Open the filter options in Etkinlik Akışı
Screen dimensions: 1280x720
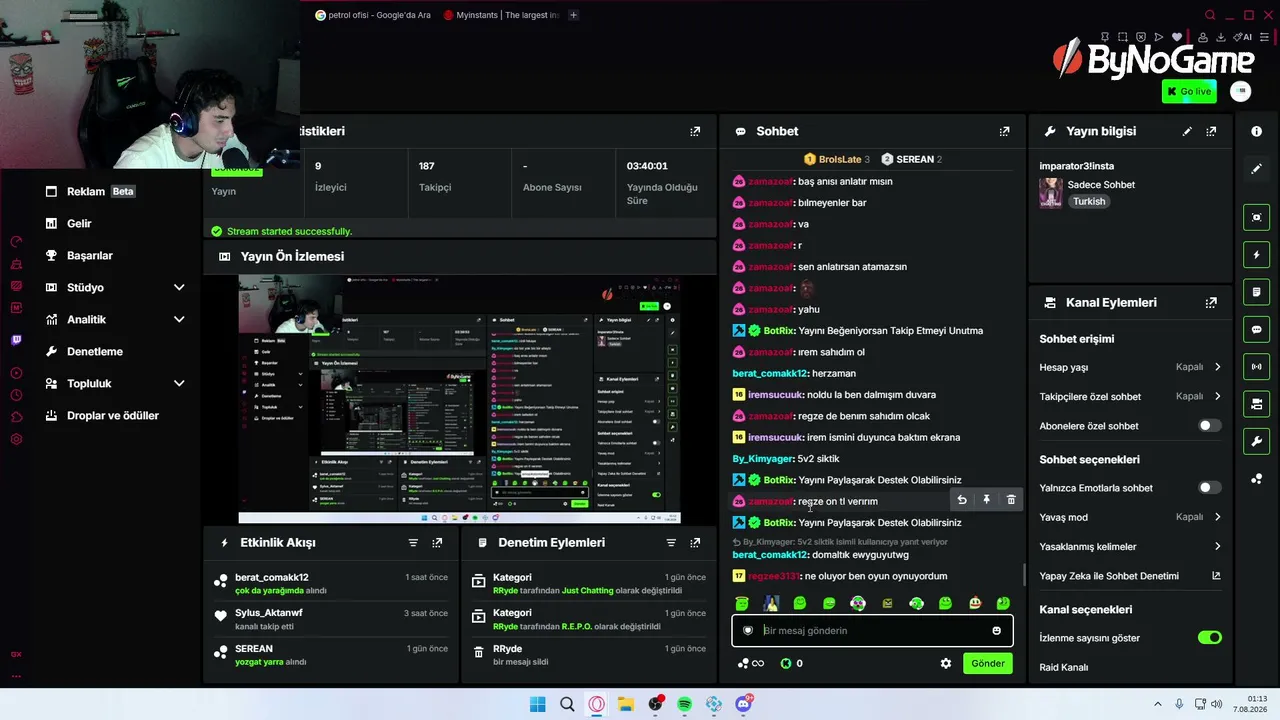coord(413,542)
